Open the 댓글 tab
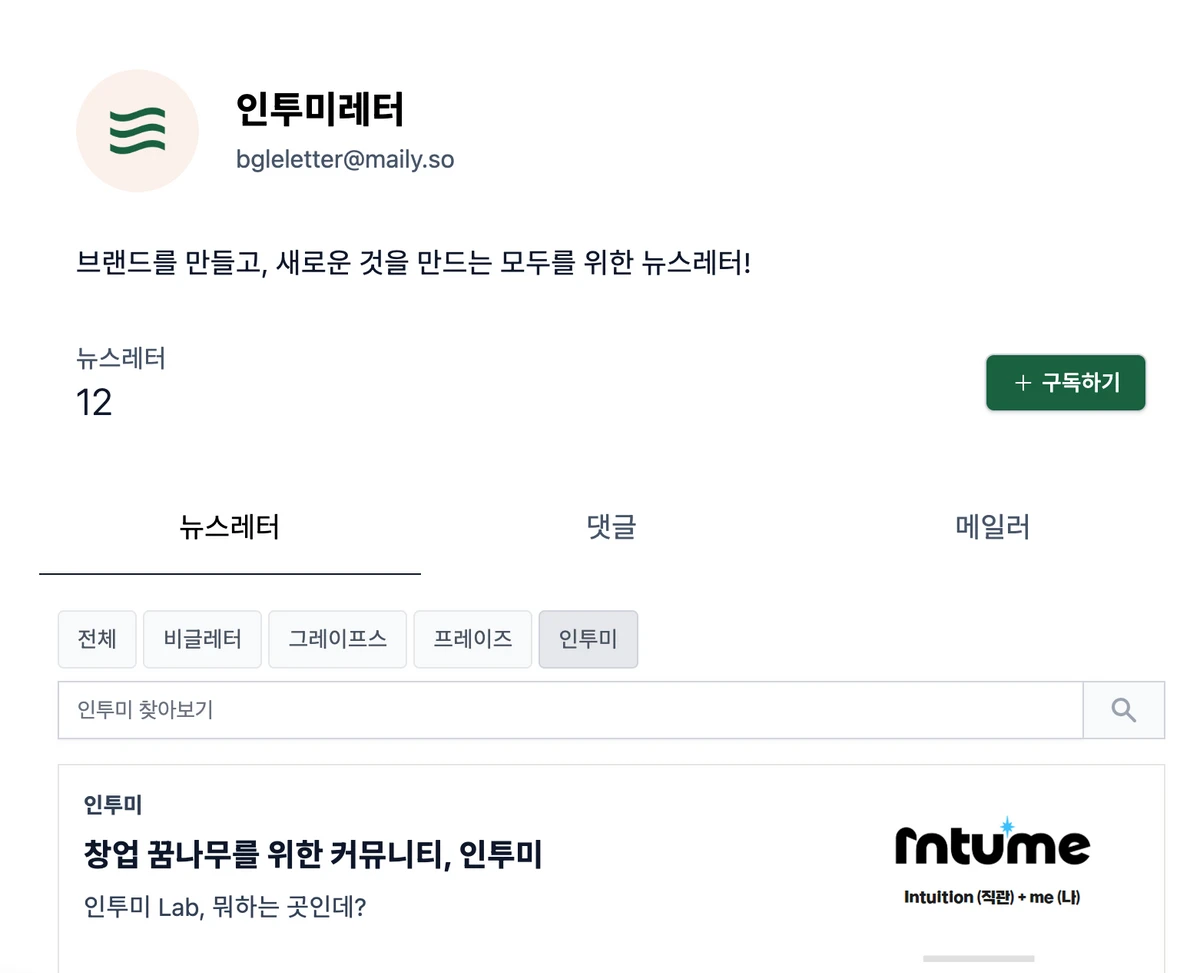 click(x=611, y=527)
